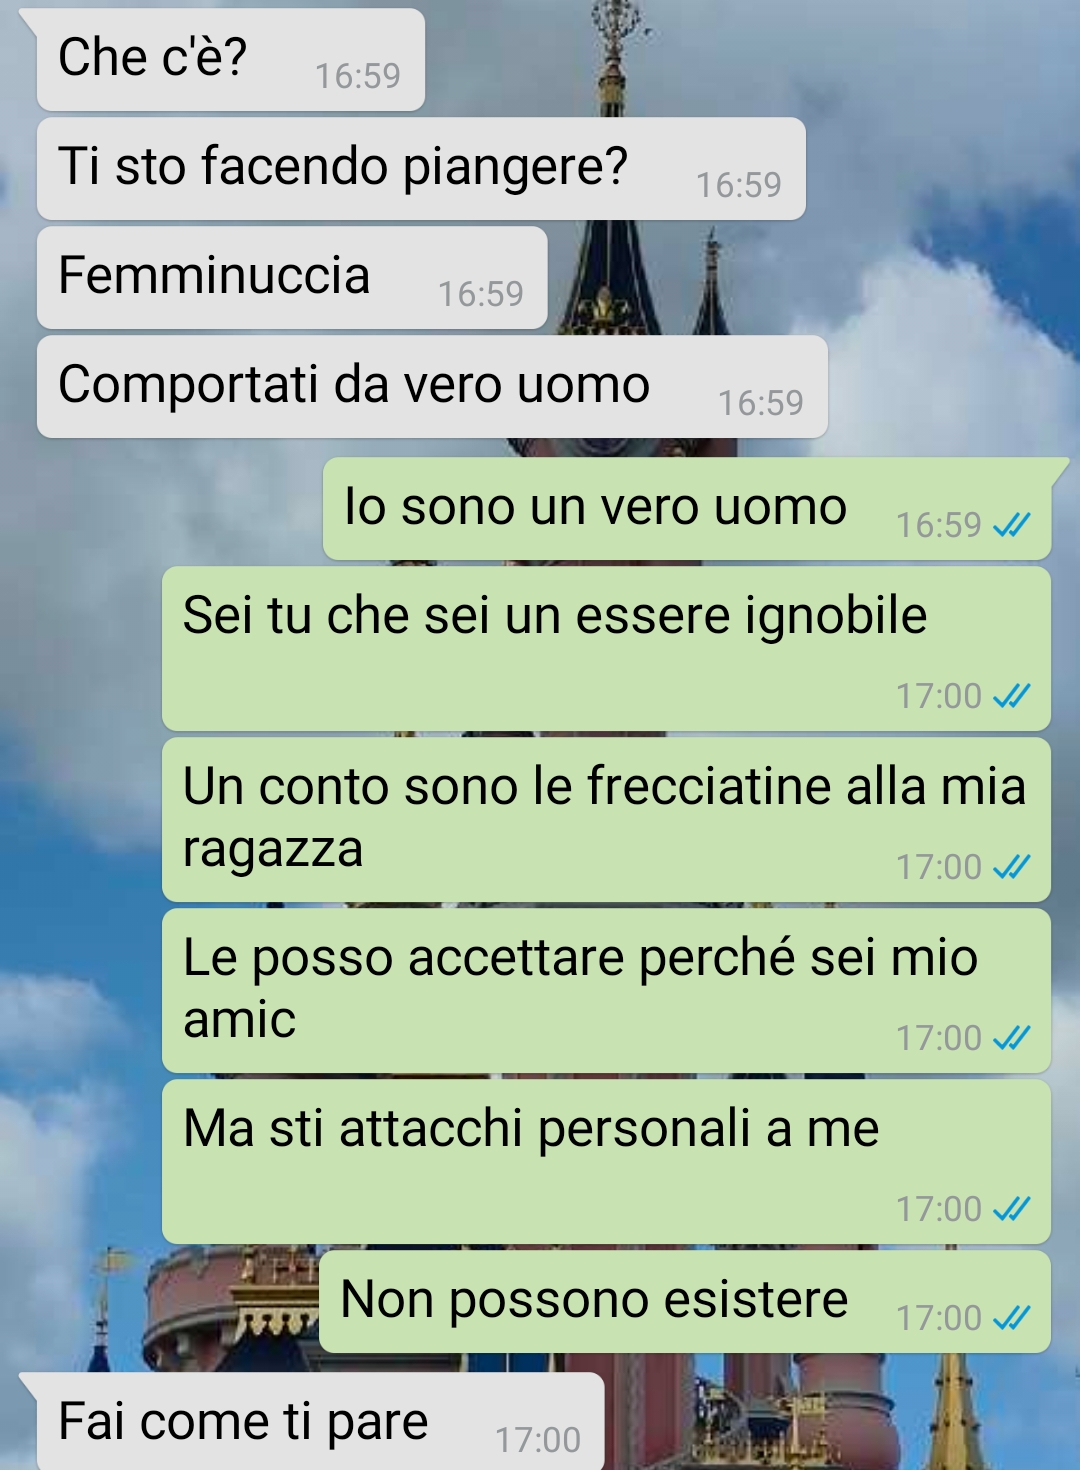The height and width of the screenshot is (1470, 1080).
Task: Tap the double checkmark beside "ragazza" message
Action: pos(1011,867)
